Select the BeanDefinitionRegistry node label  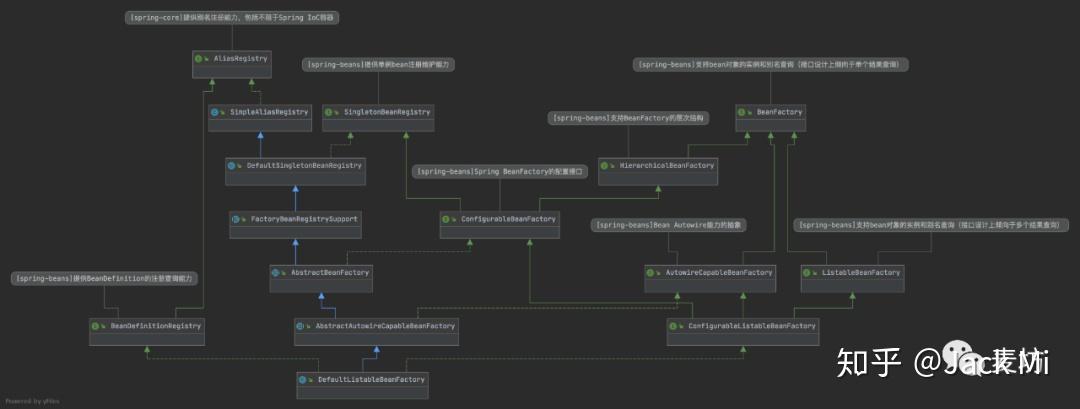155,326
